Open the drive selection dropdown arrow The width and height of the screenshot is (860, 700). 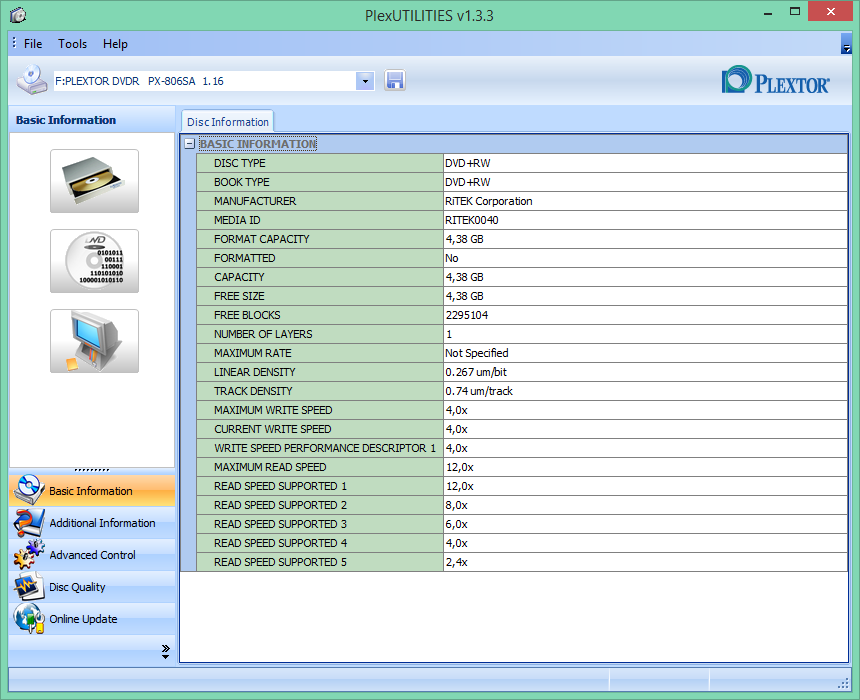(x=365, y=81)
